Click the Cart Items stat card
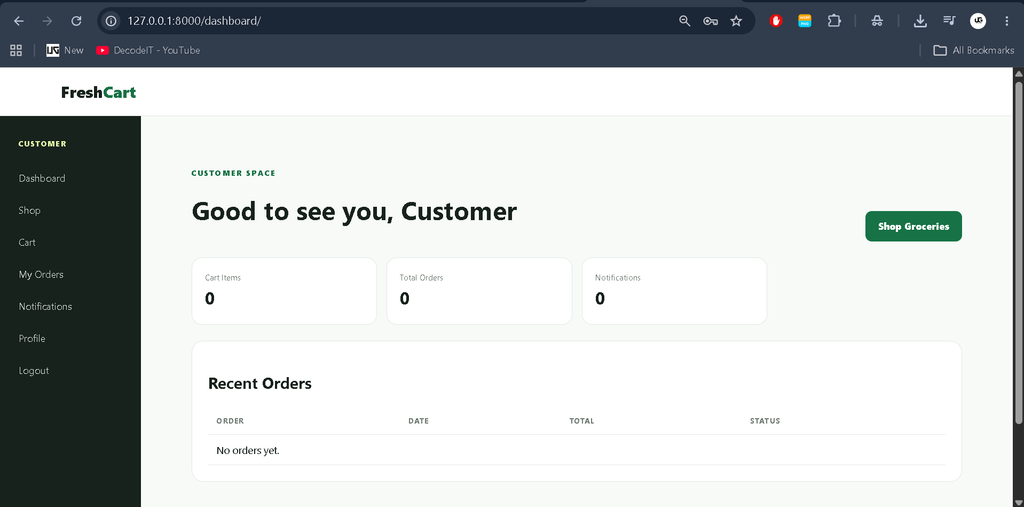The width and height of the screenshot is (1024, 507). coord(284,291)
